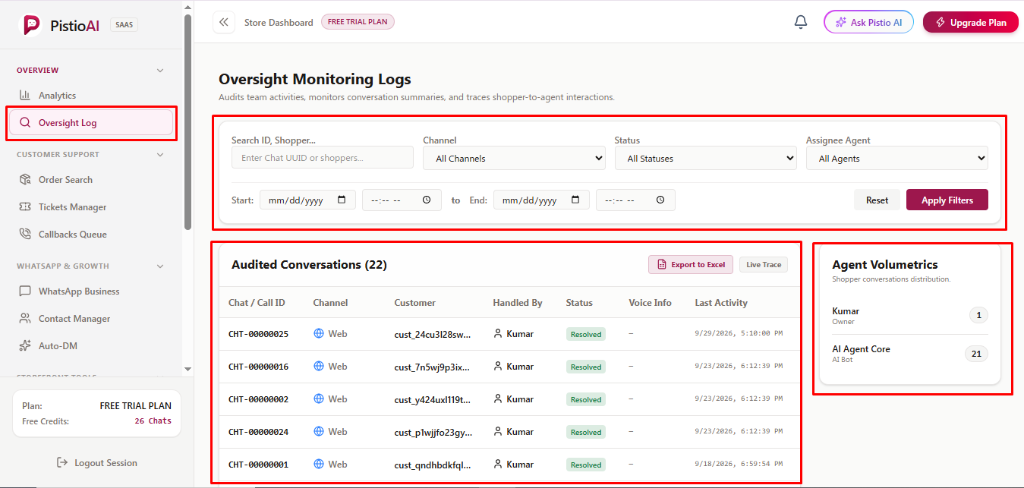Click Contact Manager people icon
The image size is (1024, 488).
(x=25, y=319)
